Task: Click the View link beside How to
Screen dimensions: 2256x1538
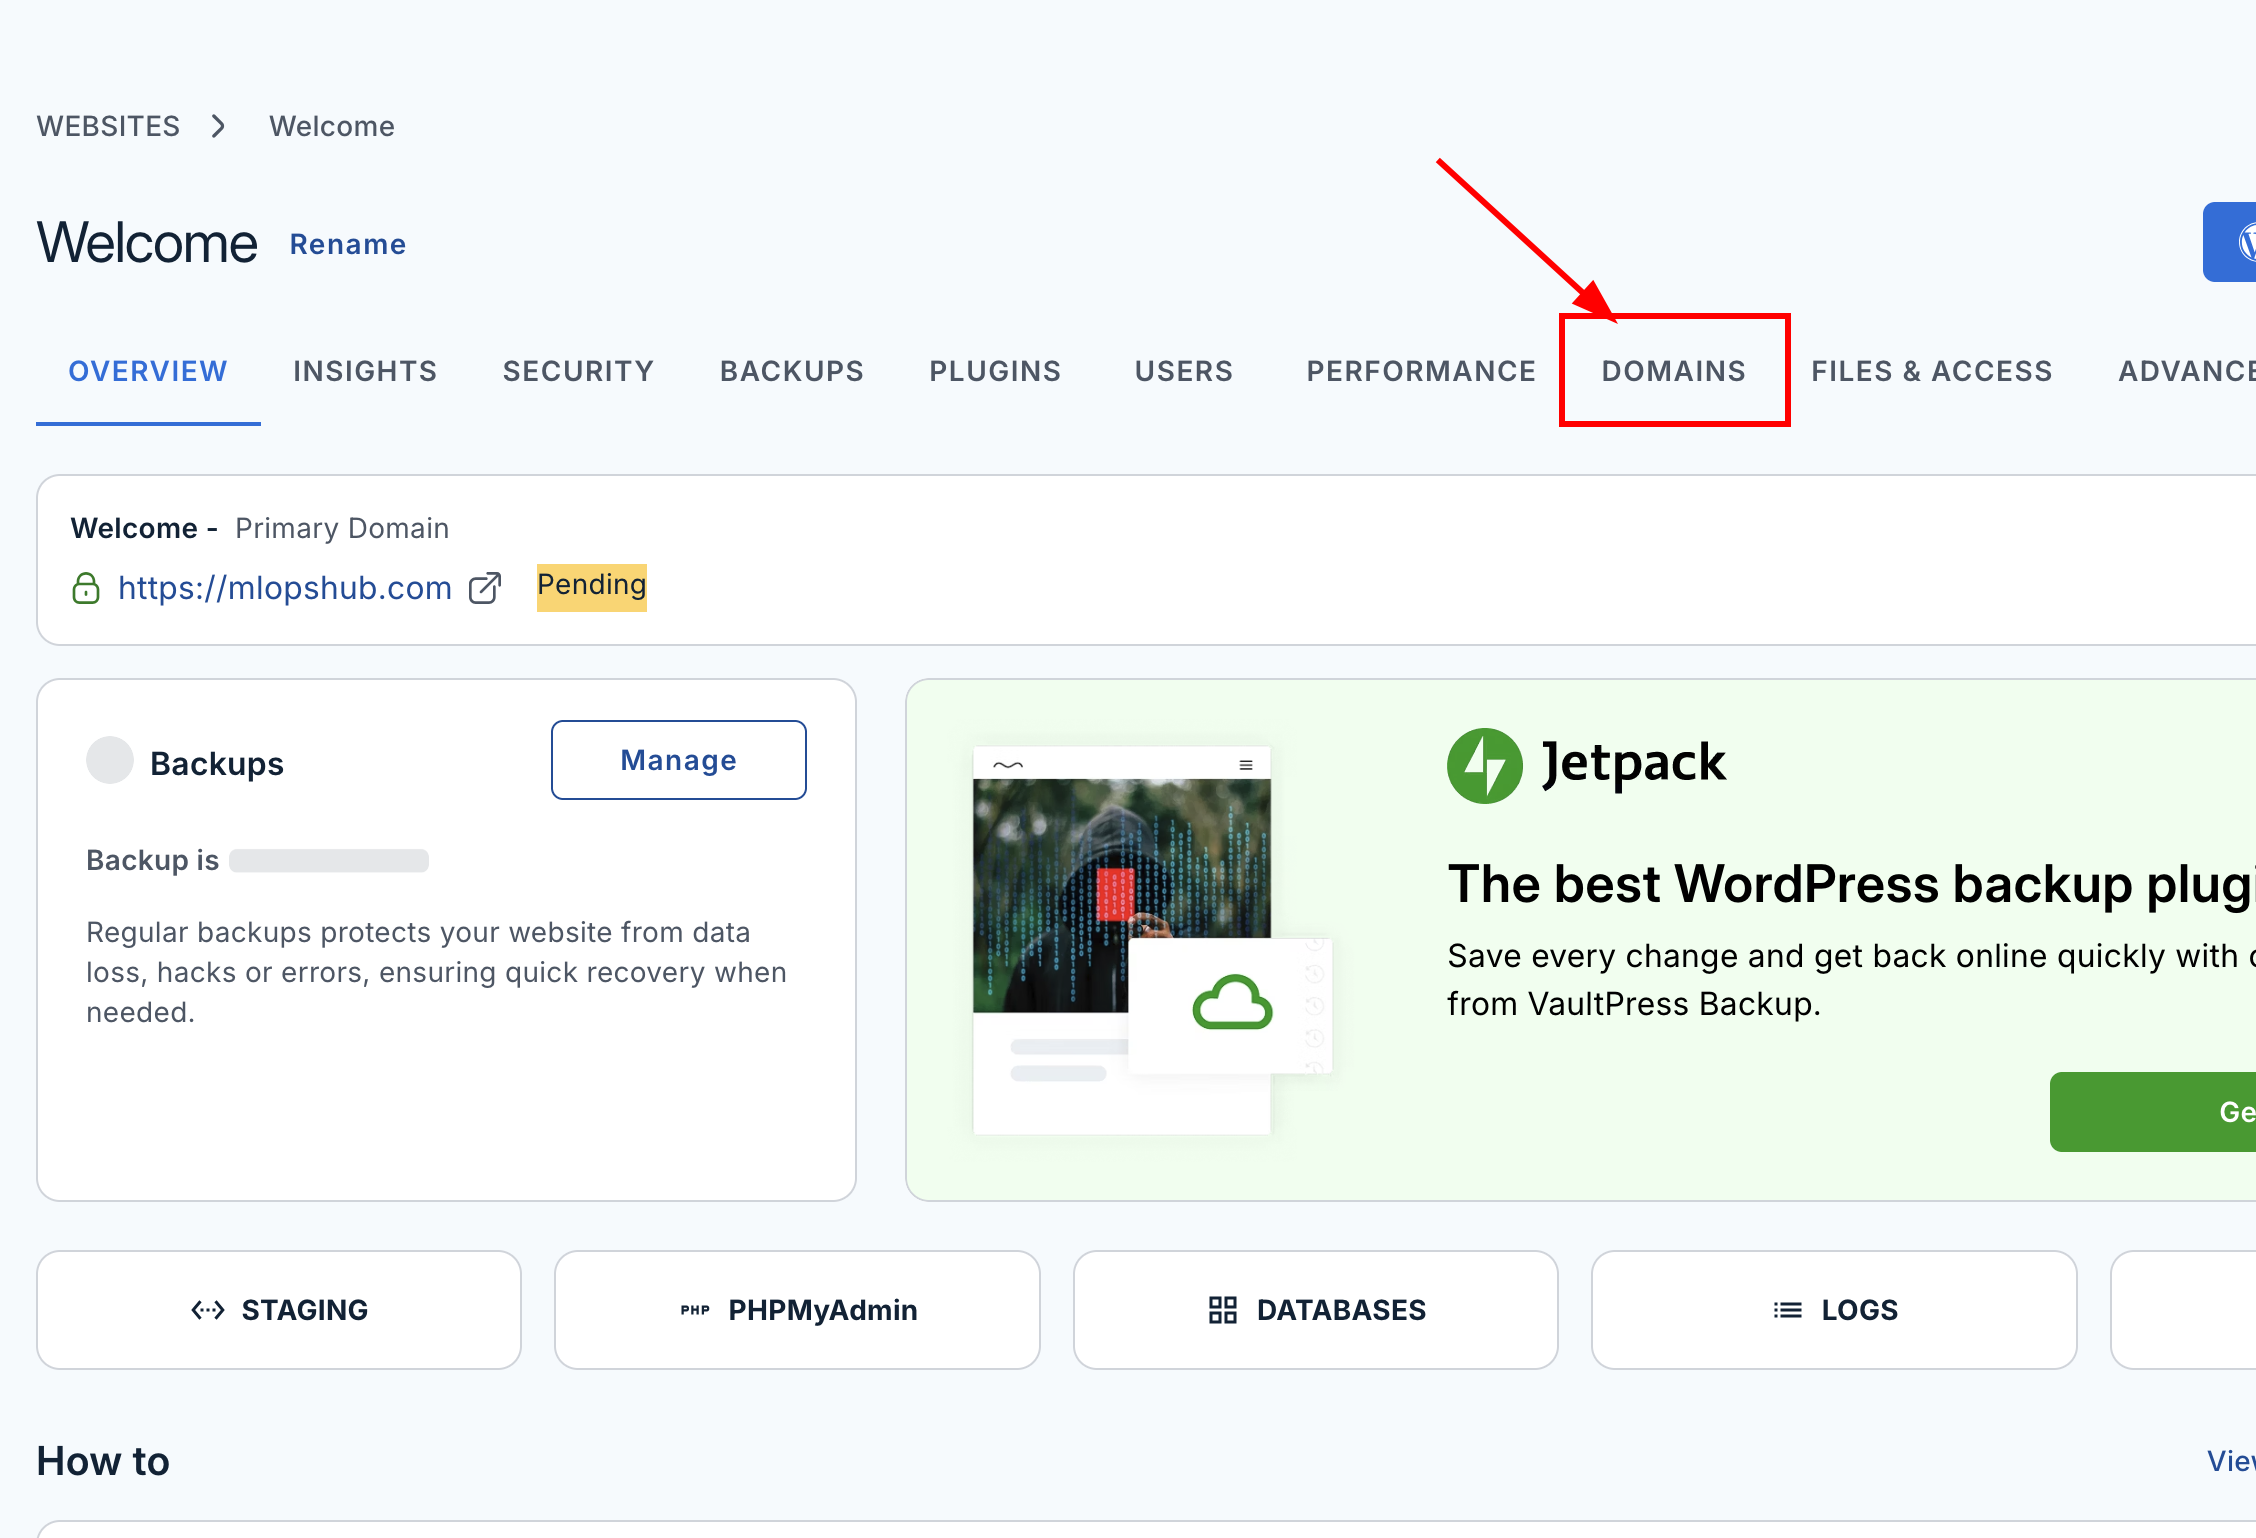Action: point(2231,1461)
